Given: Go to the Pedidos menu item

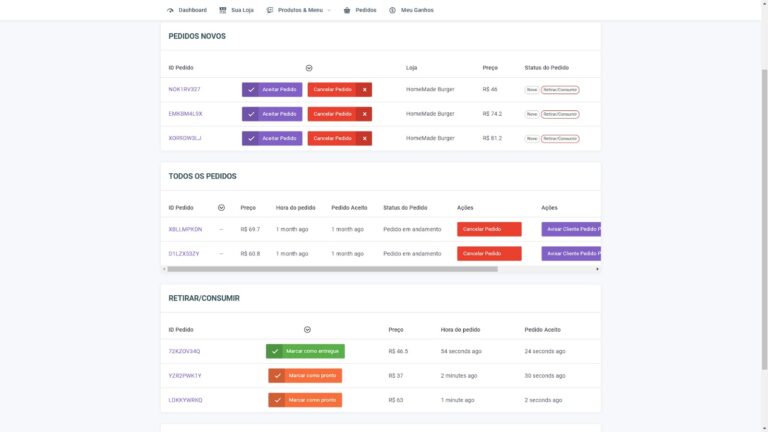Looking at the screenshot, I should (x=365, y=10).
